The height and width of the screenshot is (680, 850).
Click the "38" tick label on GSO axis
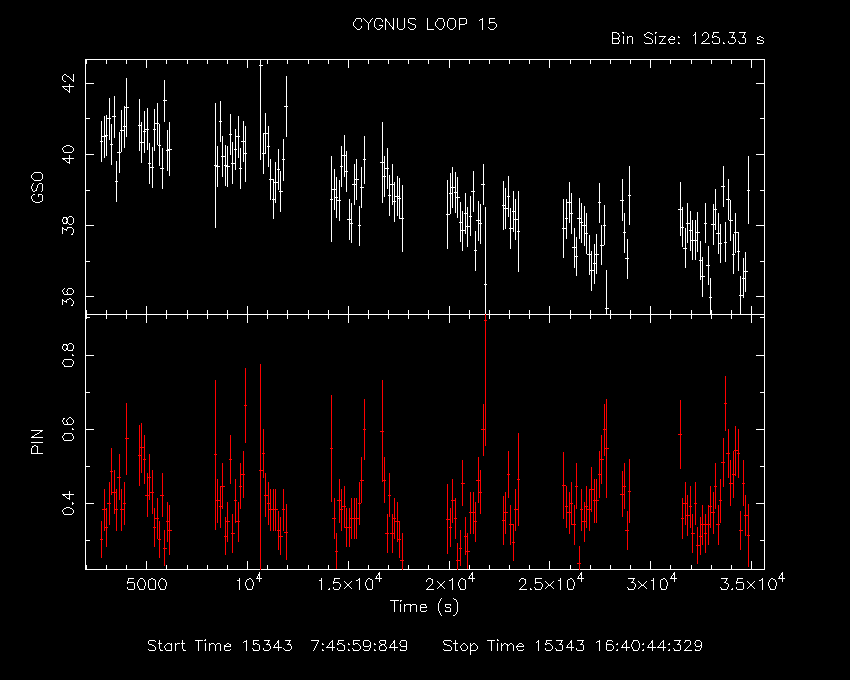69,226
